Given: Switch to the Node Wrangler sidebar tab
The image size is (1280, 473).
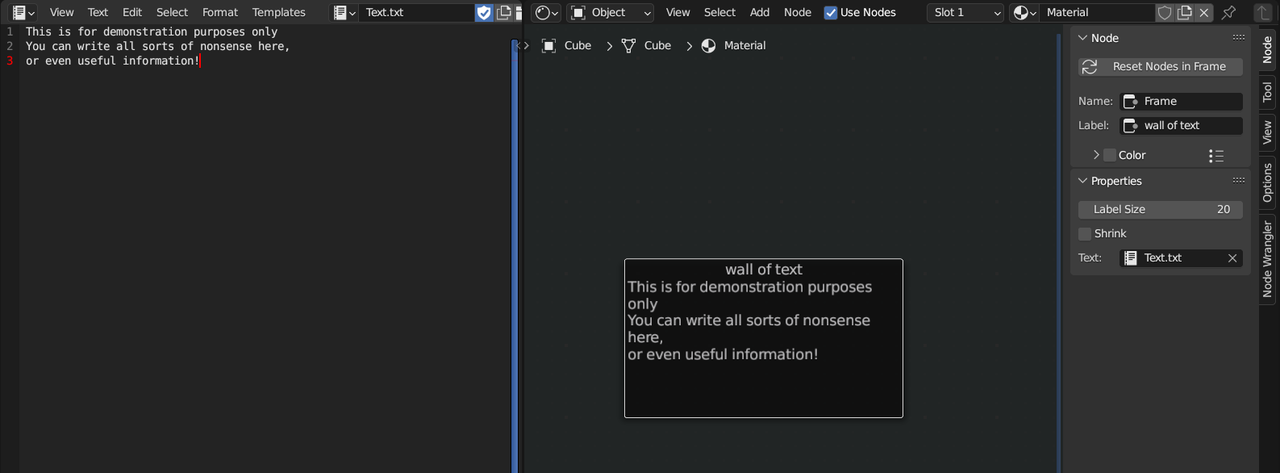Looking at the screenshot, I should tap(1268, 259).
